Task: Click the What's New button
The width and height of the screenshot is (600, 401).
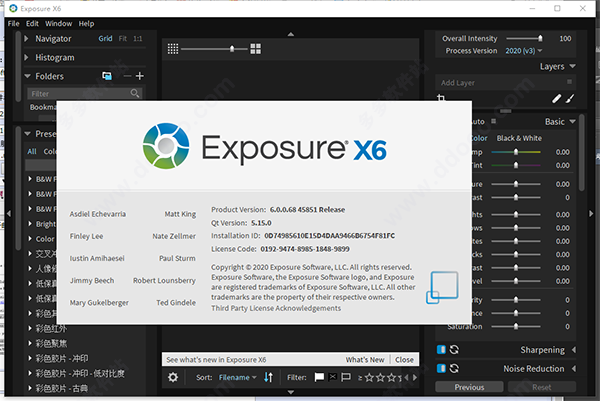Action: click(x=365, y=360)
